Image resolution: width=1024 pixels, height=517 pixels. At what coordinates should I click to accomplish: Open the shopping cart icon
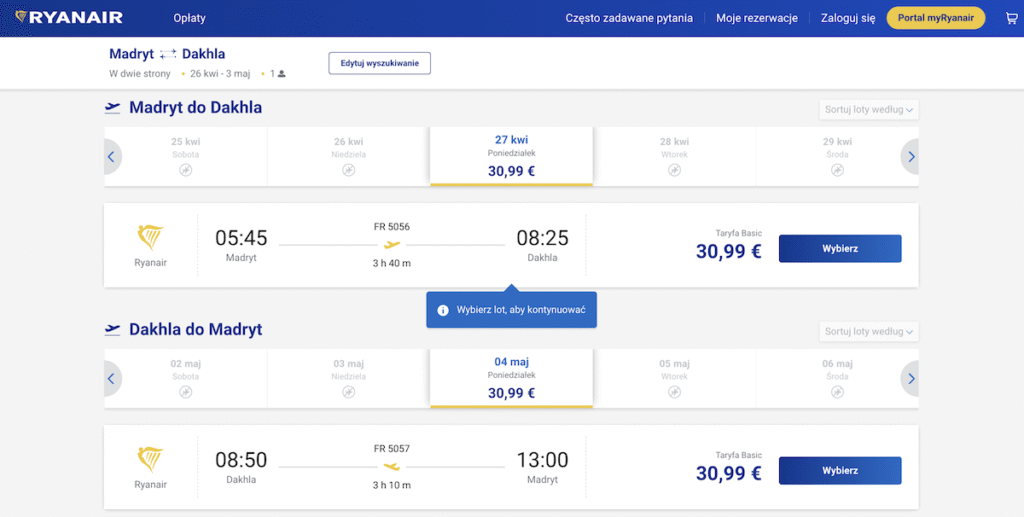point(1010,18)
